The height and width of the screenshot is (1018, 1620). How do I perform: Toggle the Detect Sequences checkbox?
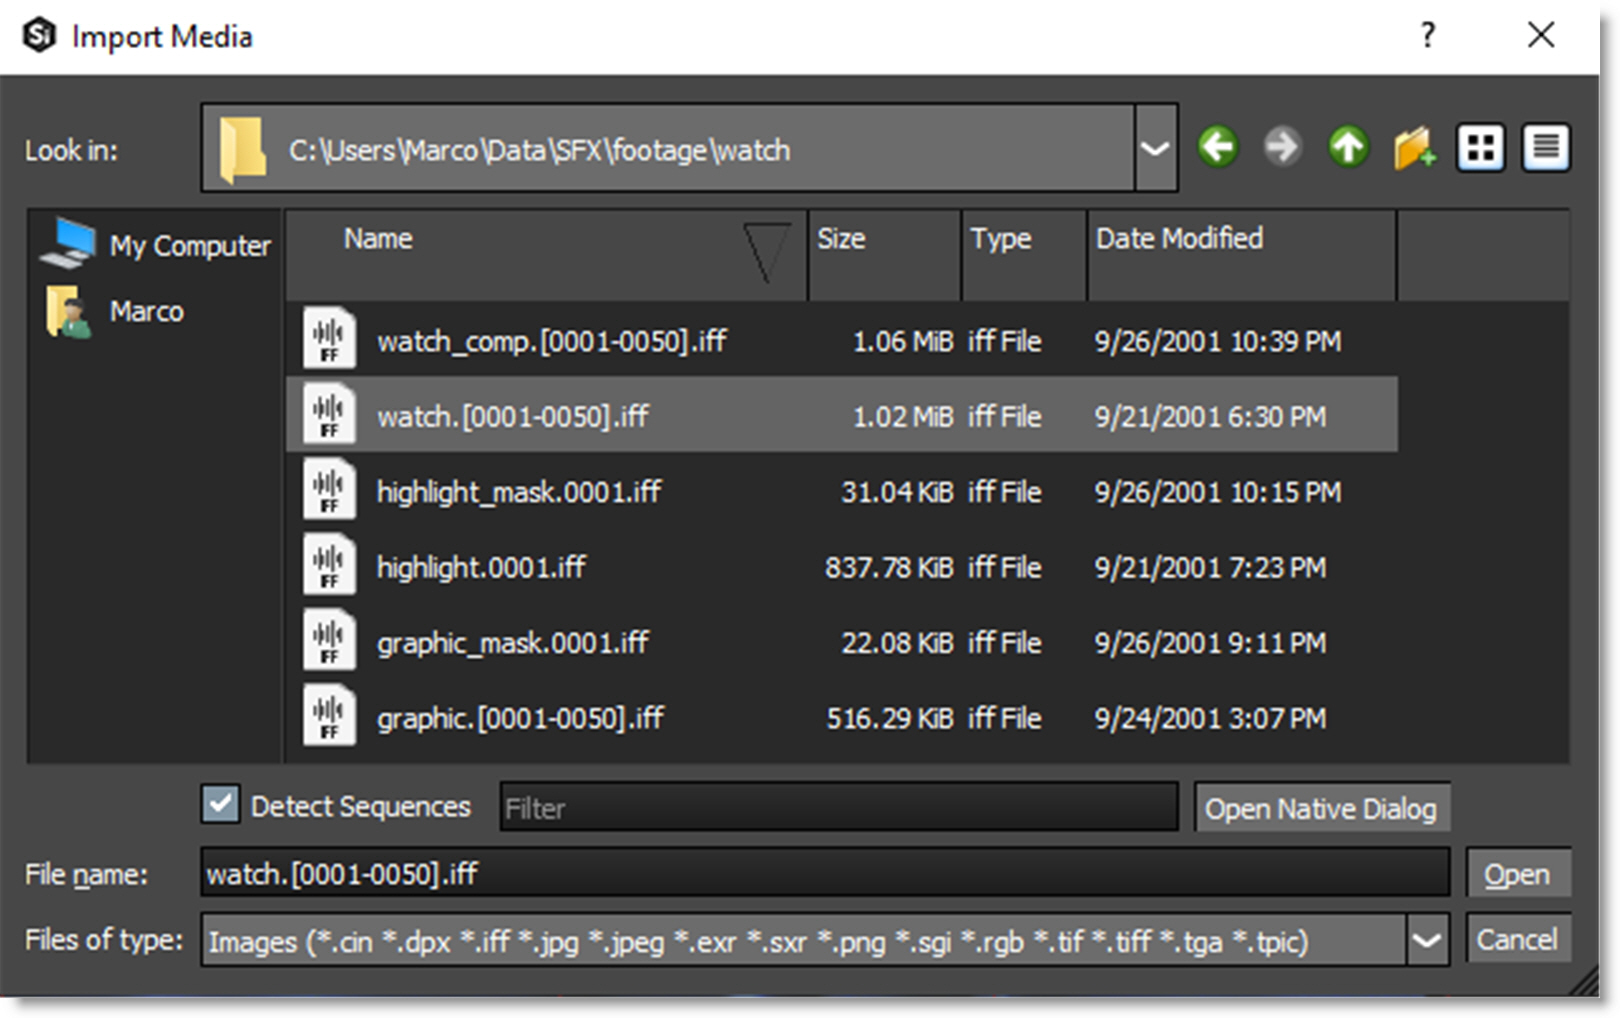(220, 805)
